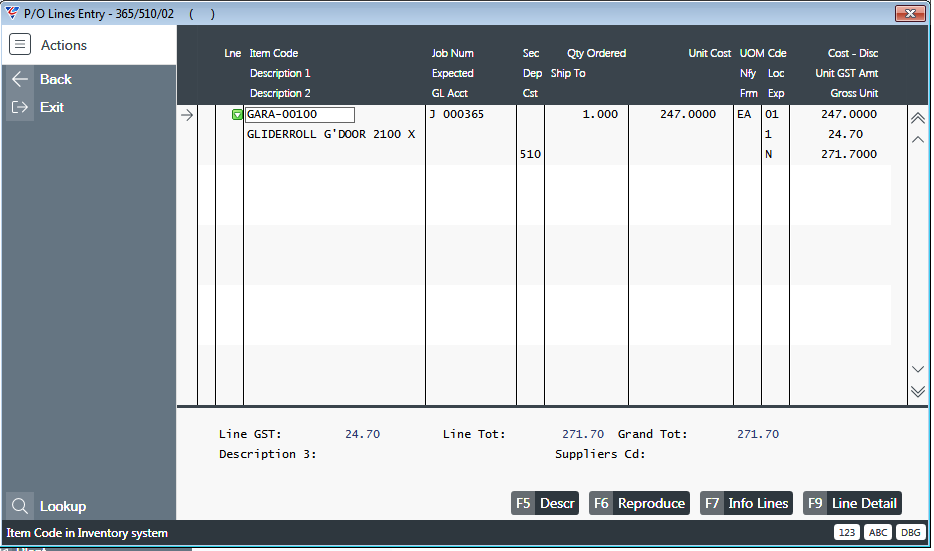This screenshot has height=551, width=934.
Task: Click the Qty Ordered column header
Action: tap(596, 53)
